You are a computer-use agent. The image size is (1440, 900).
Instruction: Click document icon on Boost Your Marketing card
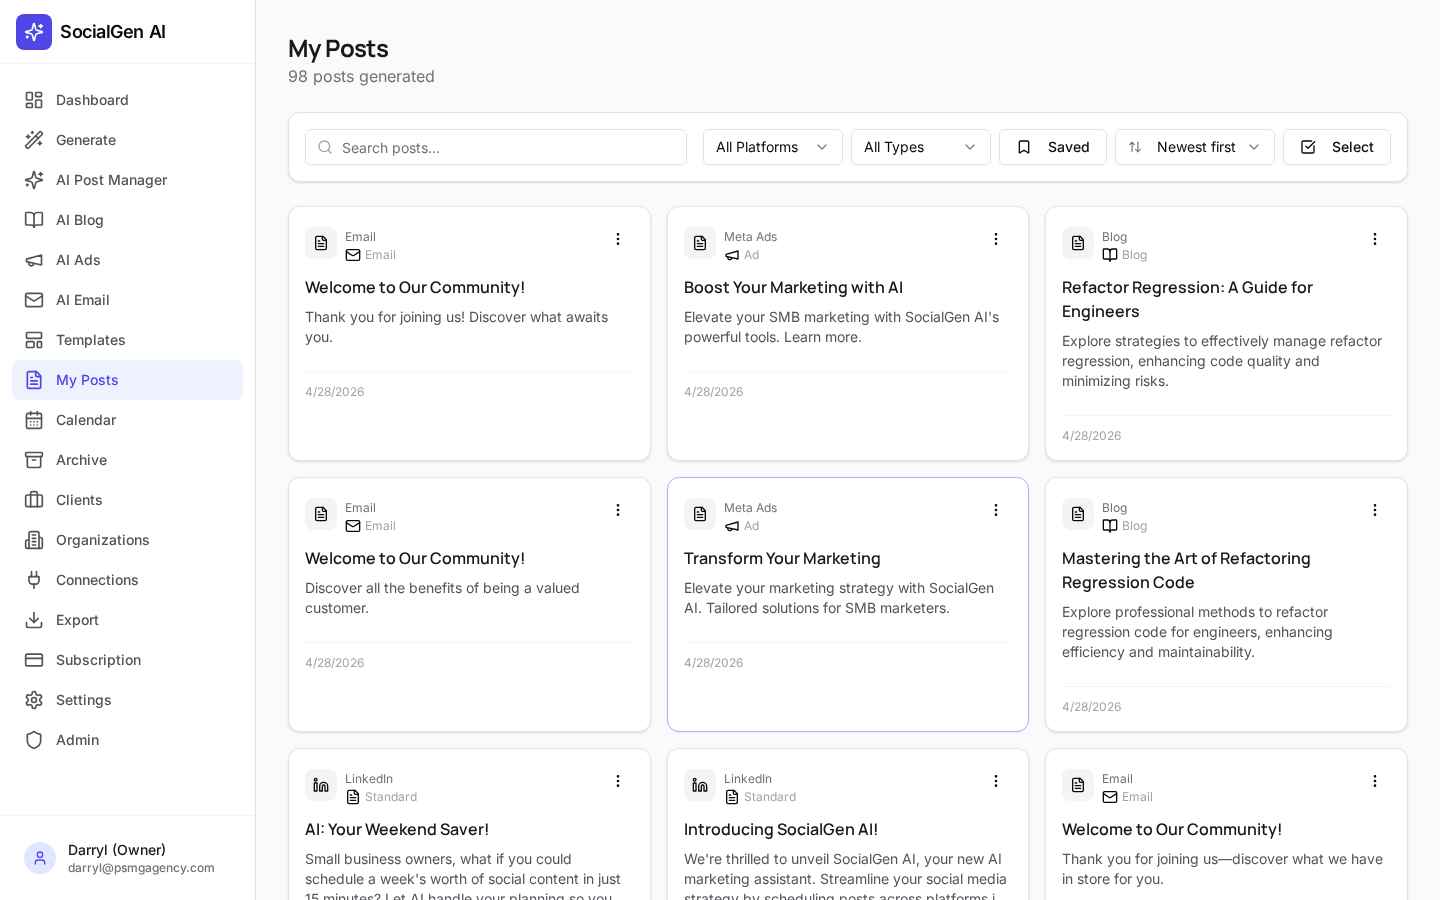tap(700, 243)
